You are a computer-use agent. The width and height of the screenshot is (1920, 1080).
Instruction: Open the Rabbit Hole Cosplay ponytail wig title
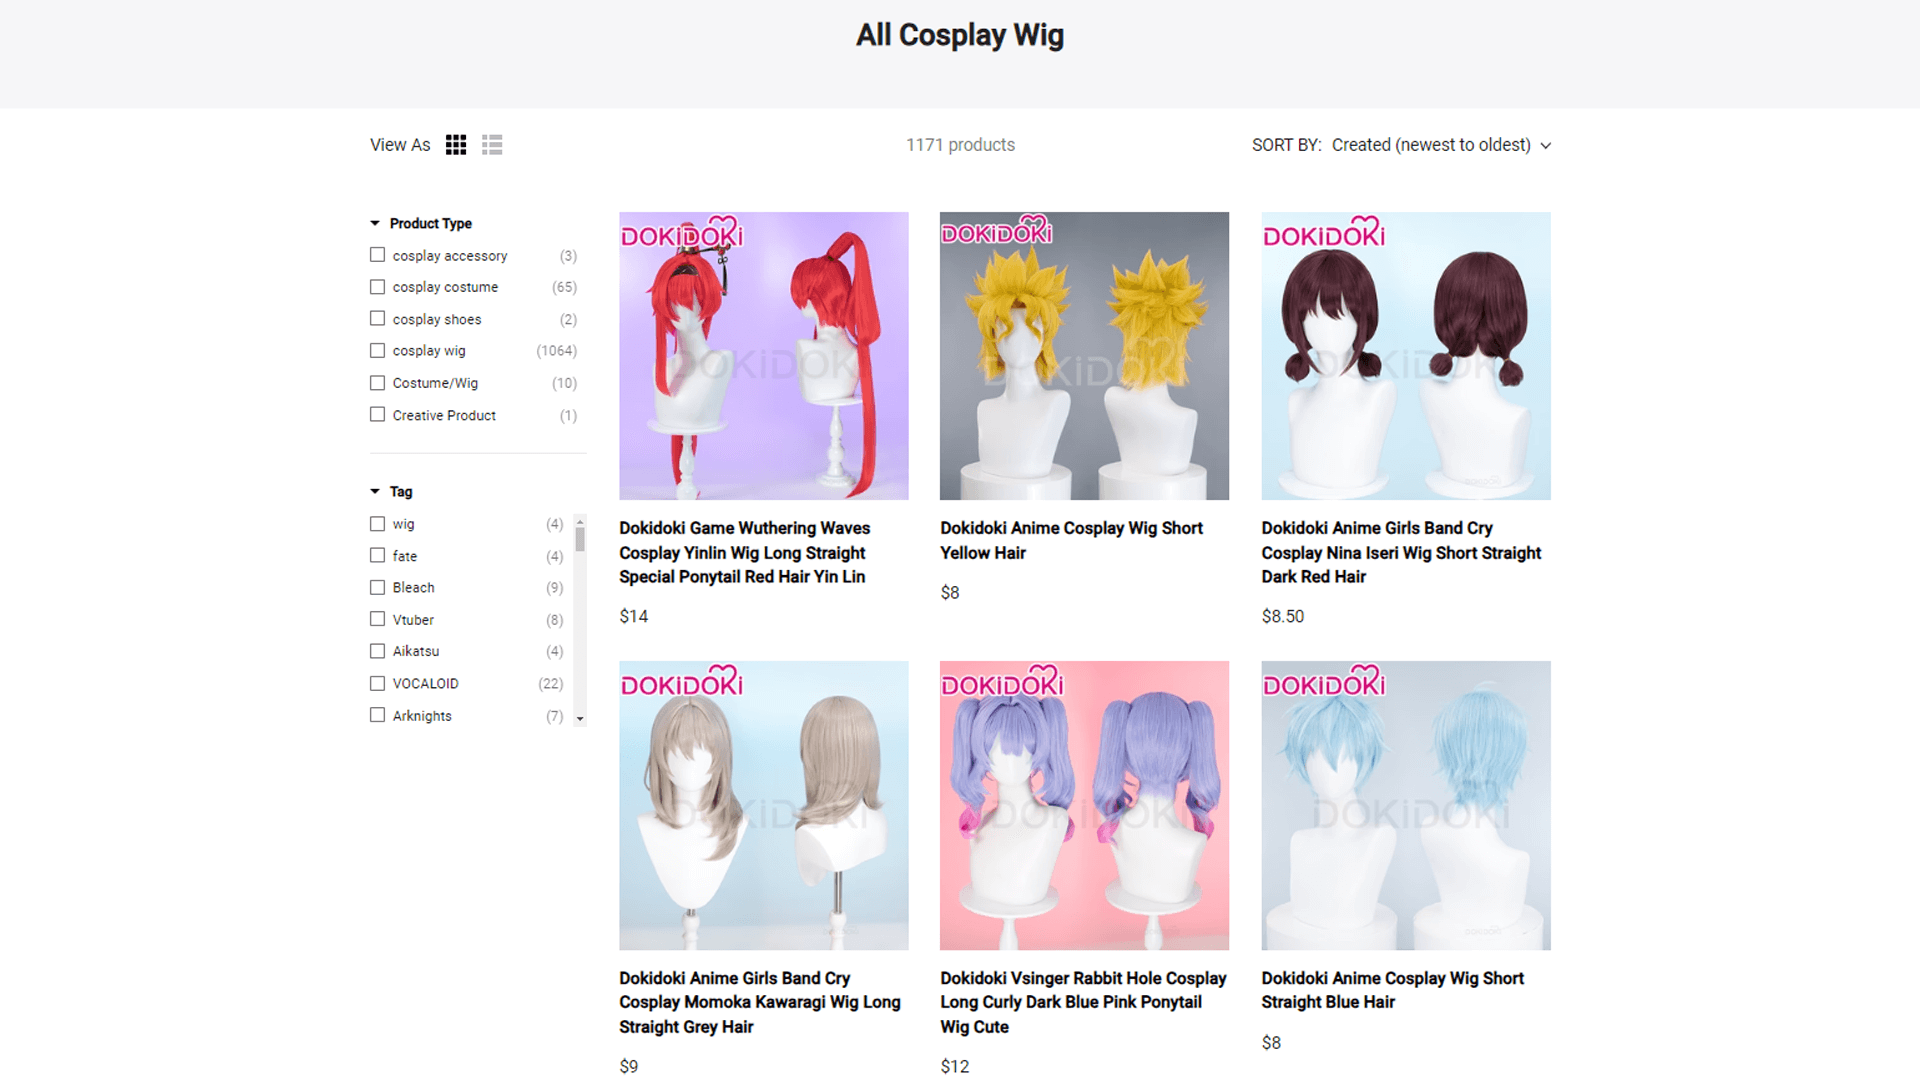pyautogui.click(x=1082, y=1002)
